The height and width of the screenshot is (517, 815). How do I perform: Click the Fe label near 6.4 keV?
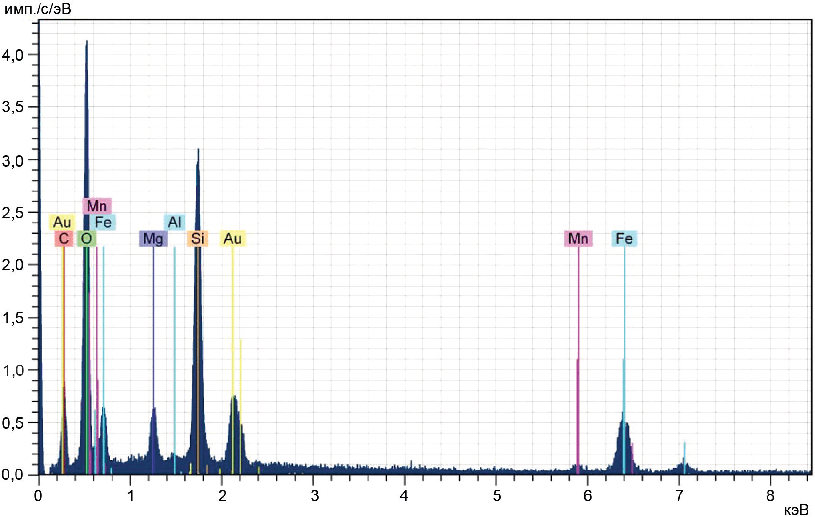(624, 239)
